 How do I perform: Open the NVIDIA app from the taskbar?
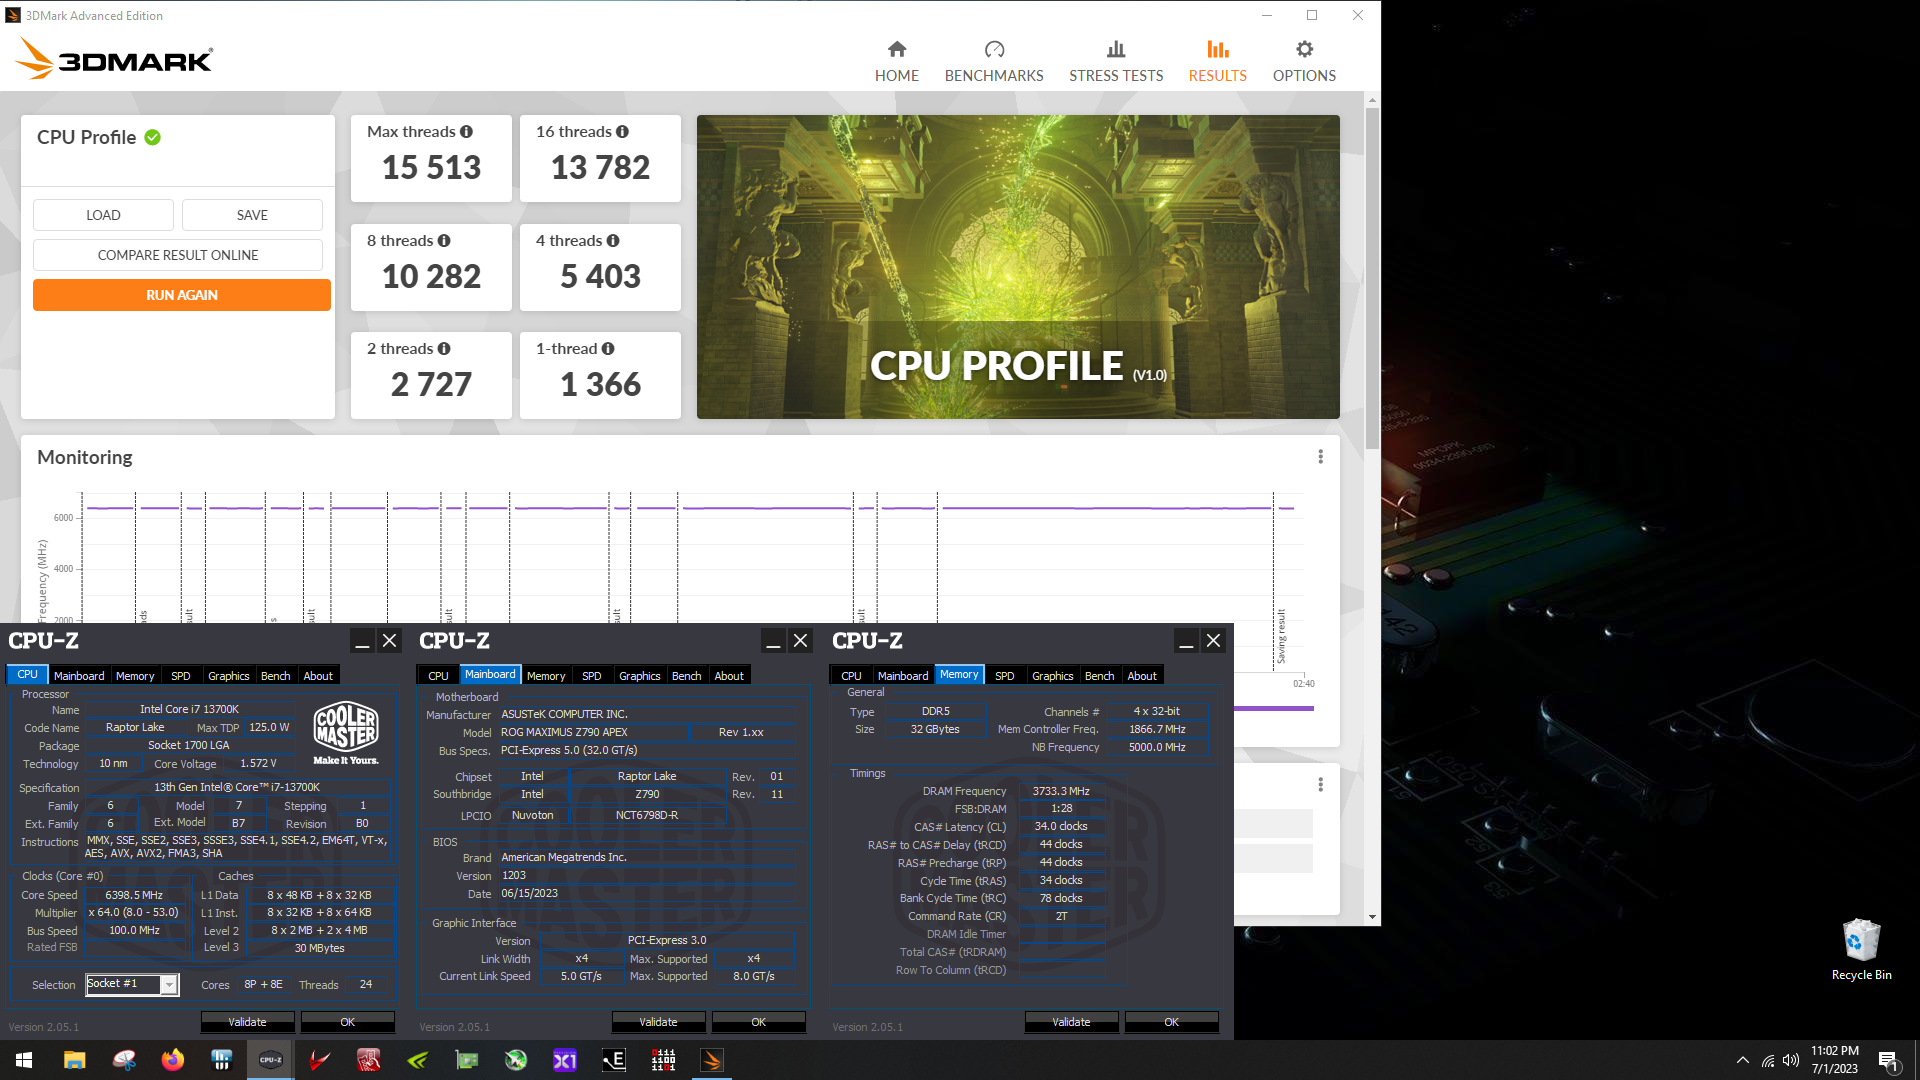tap(418, 1060)
